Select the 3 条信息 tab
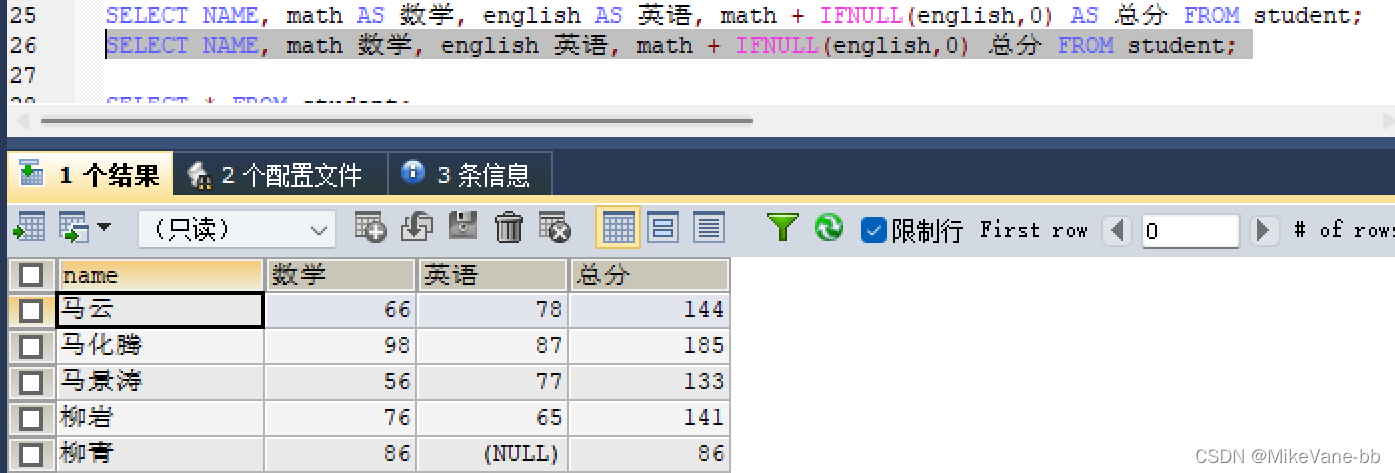Viewport: 1395px width, 473px height. coord(470,175)
